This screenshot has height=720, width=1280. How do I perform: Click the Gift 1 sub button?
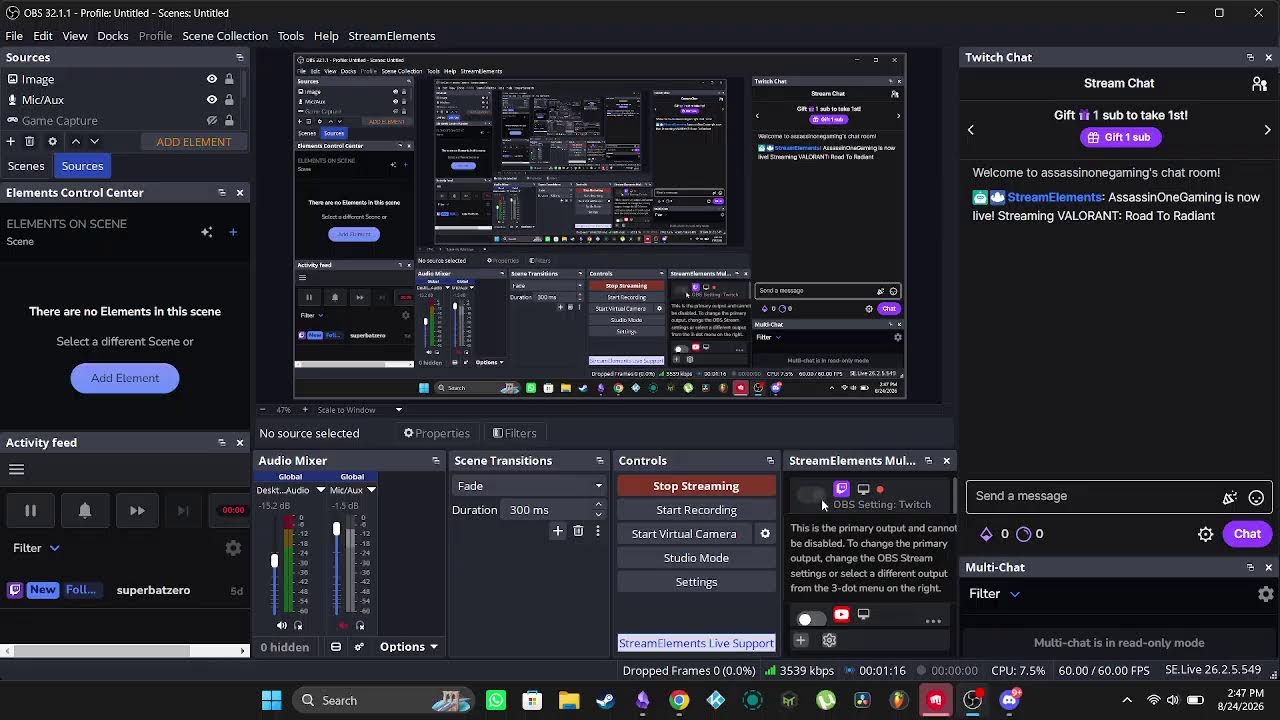click(x=1119, y=137)
